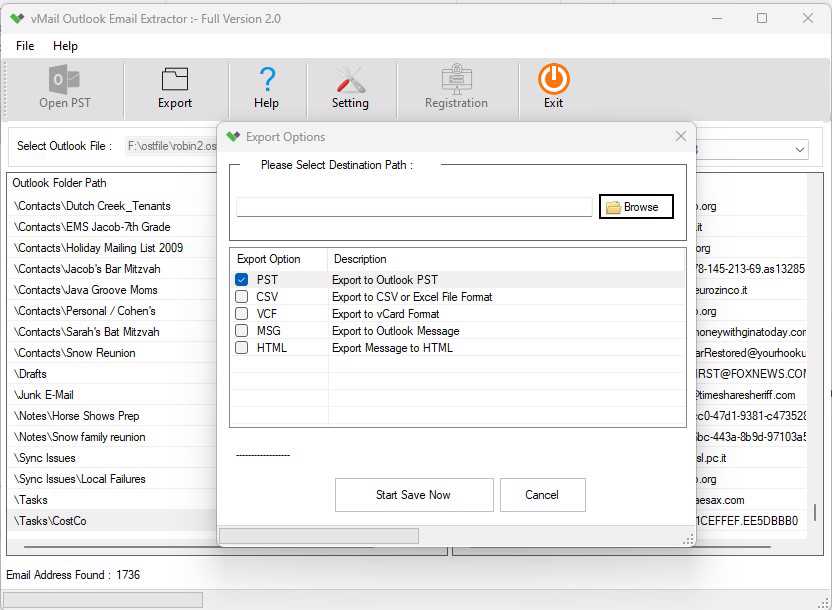
Task: Enable the HTML export checkbox
Action: 241,347
